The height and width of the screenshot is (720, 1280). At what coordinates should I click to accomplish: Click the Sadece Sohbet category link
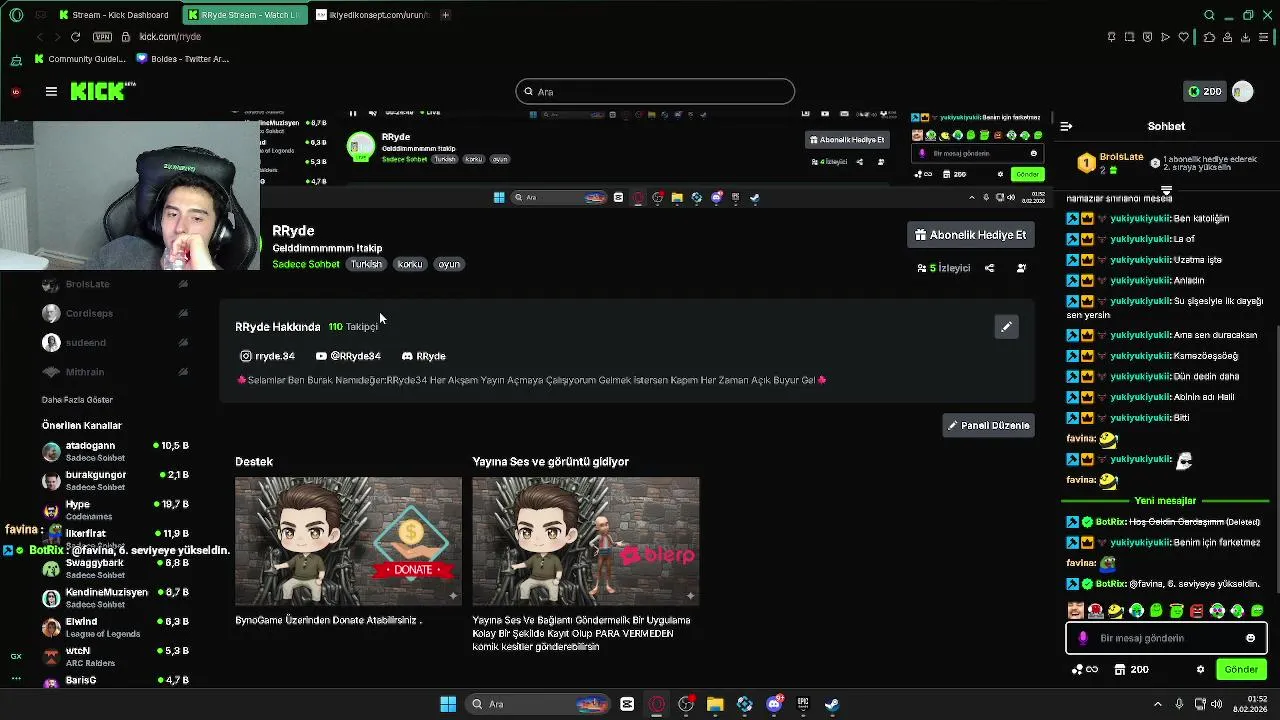tap(306, 264)
